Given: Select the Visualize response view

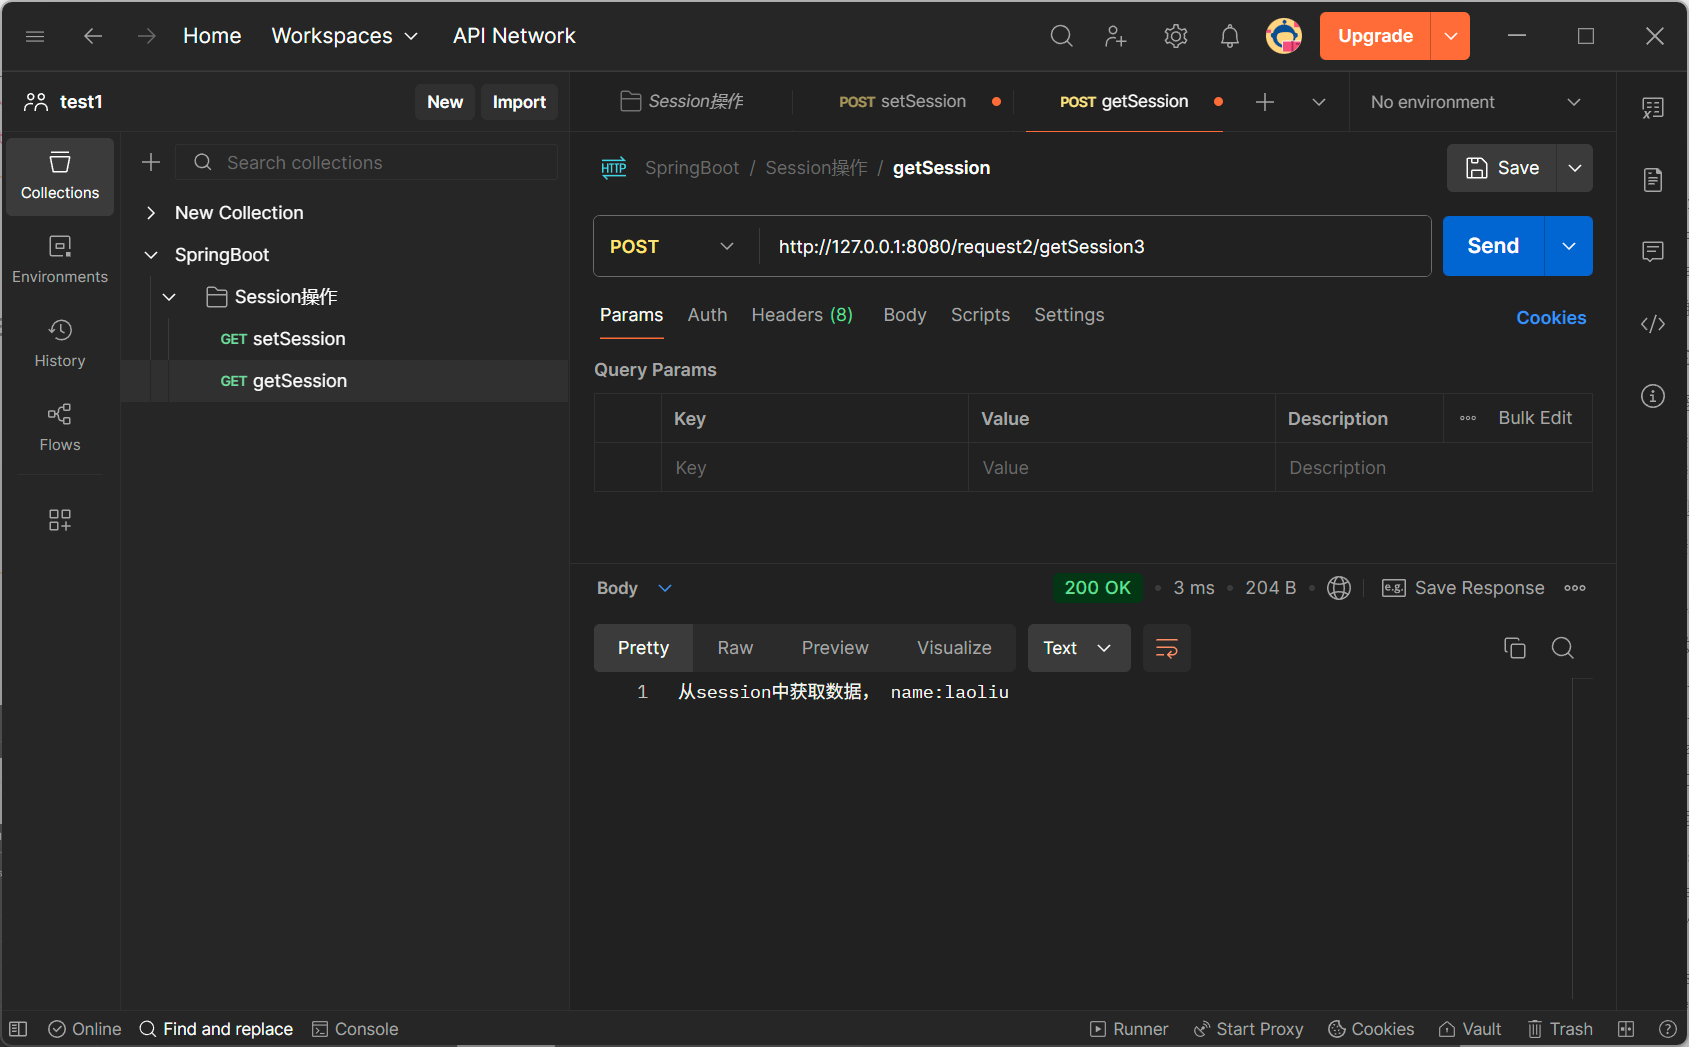Looking at the screenshot, I should pos(954,648).
